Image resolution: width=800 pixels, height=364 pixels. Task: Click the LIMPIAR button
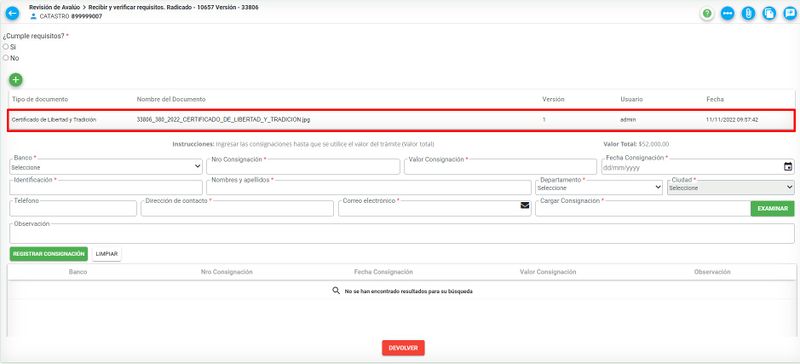pos(107,254)
